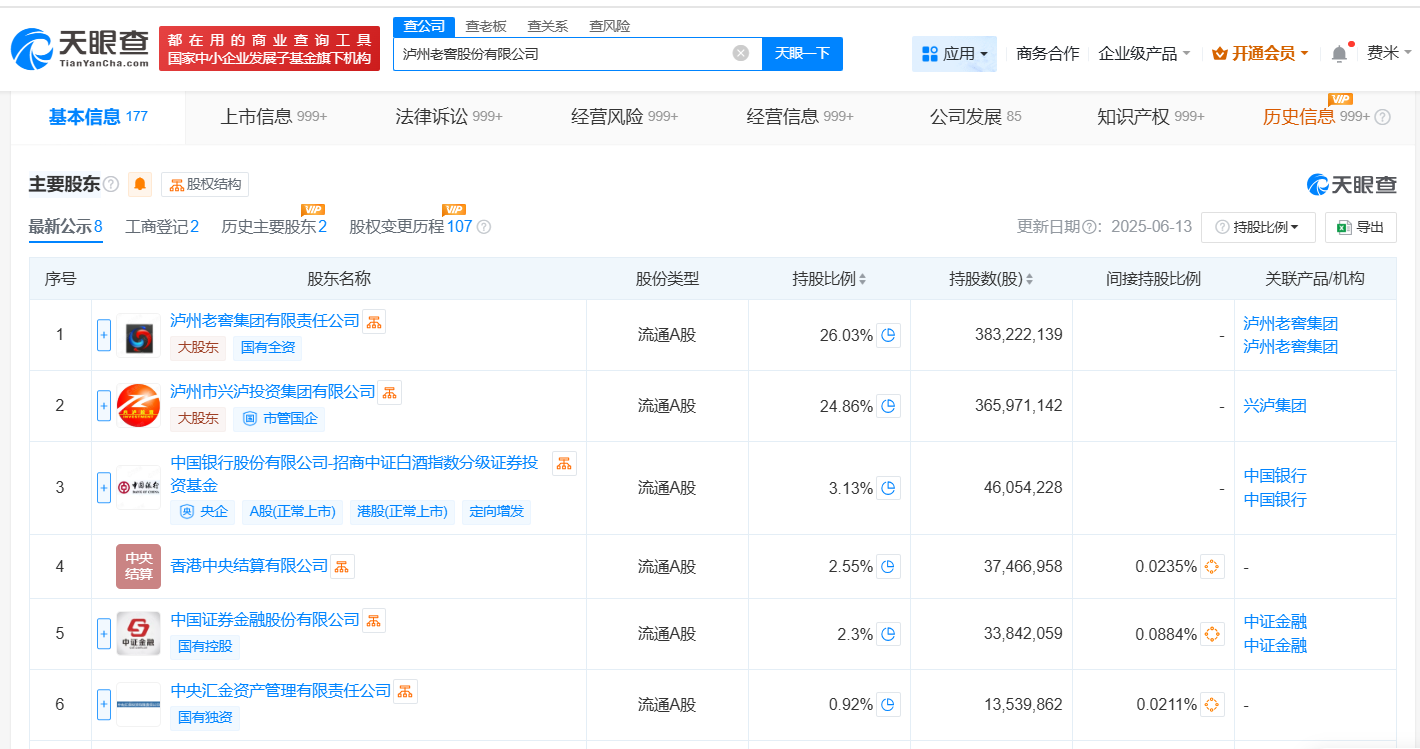Click the notification bell in top header

pos(1339,54)
